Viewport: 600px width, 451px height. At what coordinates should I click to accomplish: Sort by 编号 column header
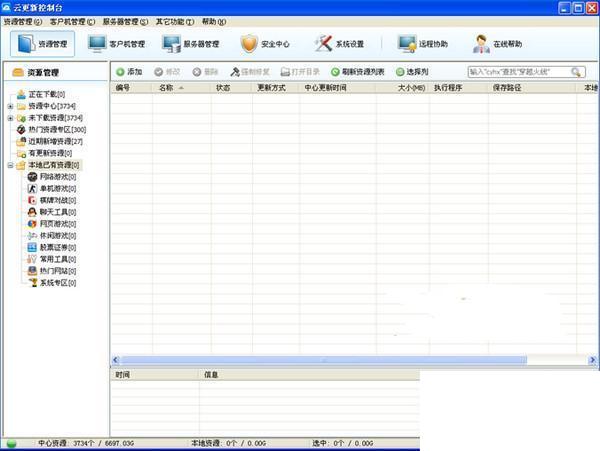[x=131, y=88]
